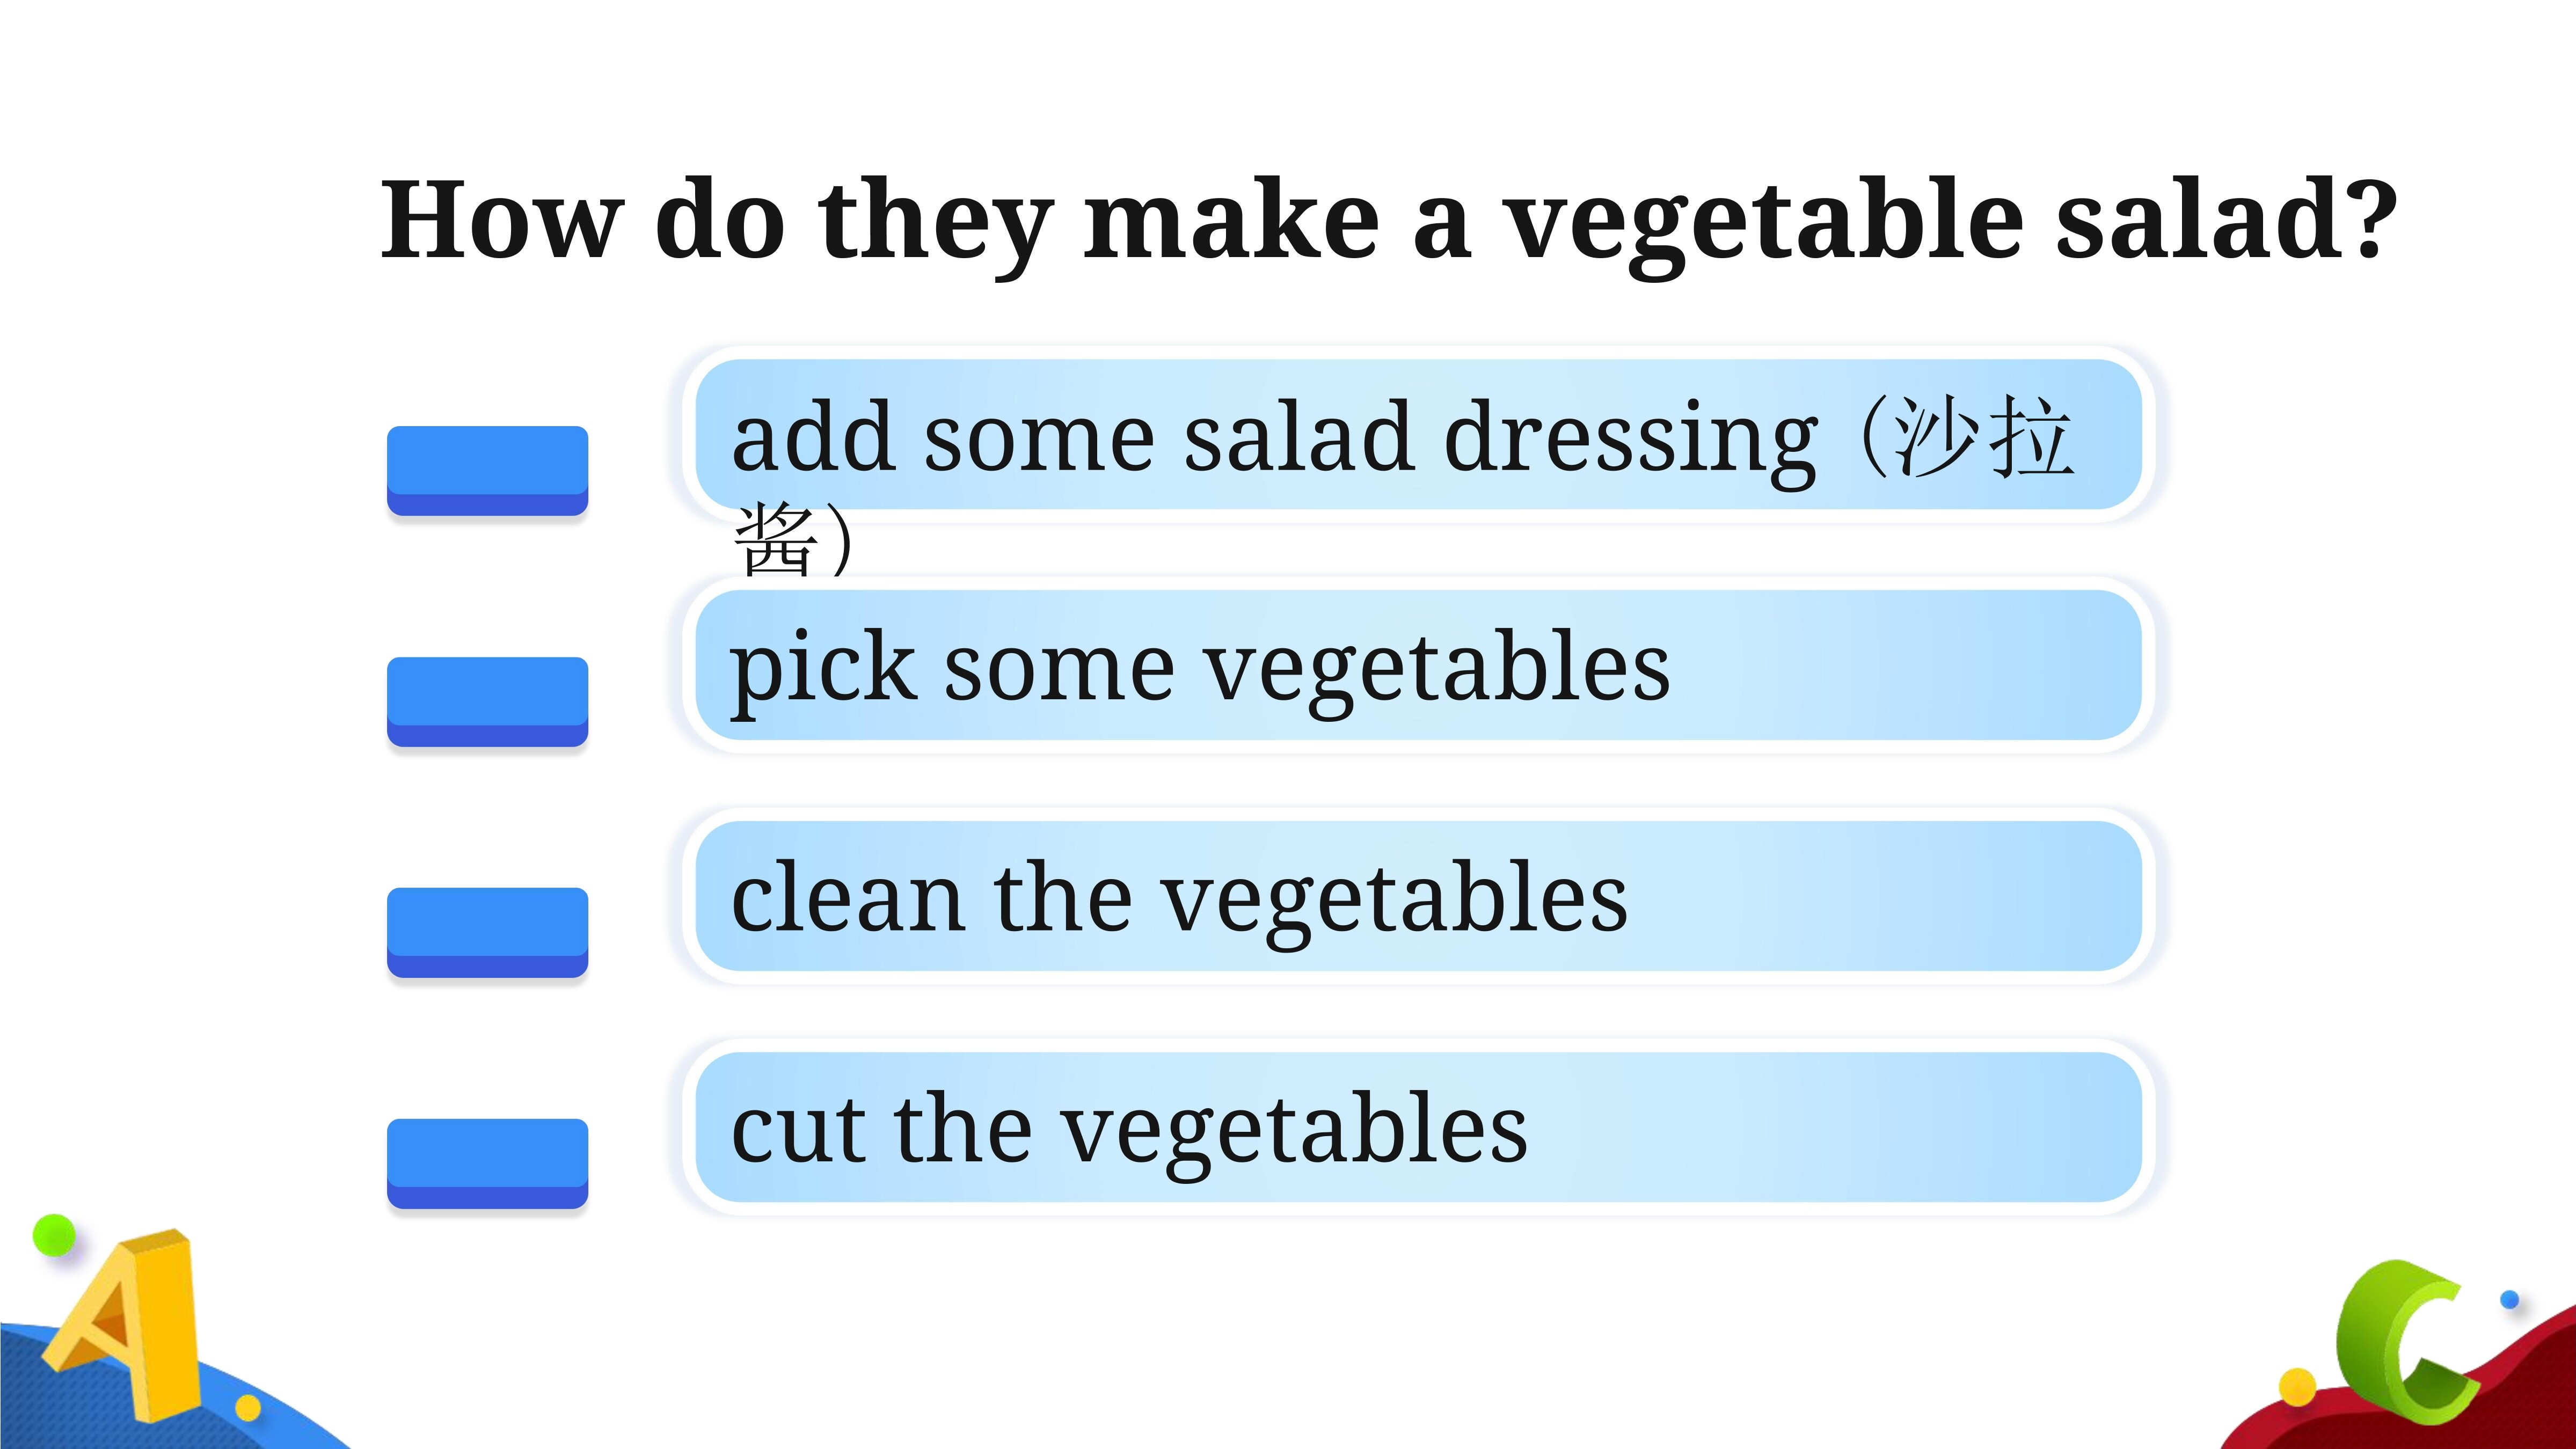Click the 'add some salad dressing' box

tap(1418, 434)
